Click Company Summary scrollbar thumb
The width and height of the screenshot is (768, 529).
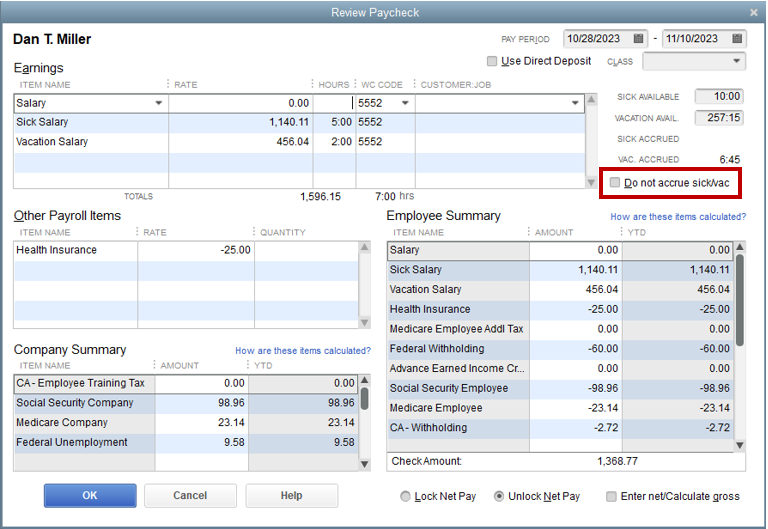(364, 399)
